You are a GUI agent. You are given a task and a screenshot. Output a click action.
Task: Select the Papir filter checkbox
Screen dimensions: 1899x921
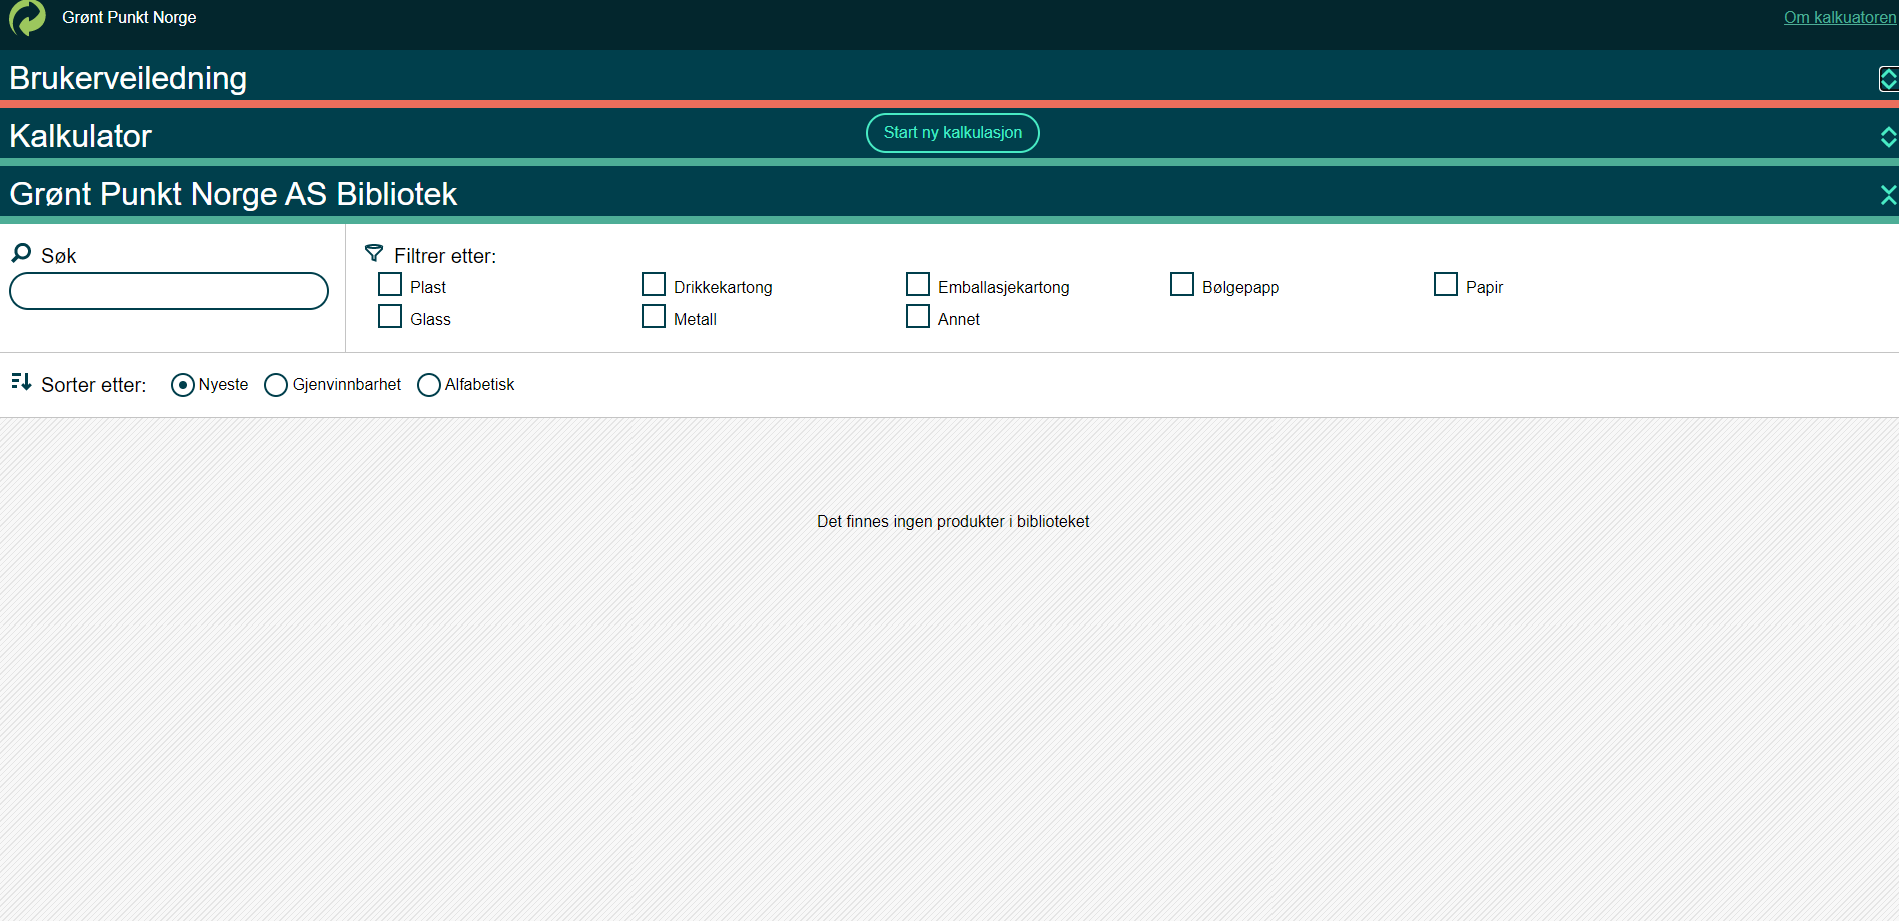click(x=1446, y=285)
